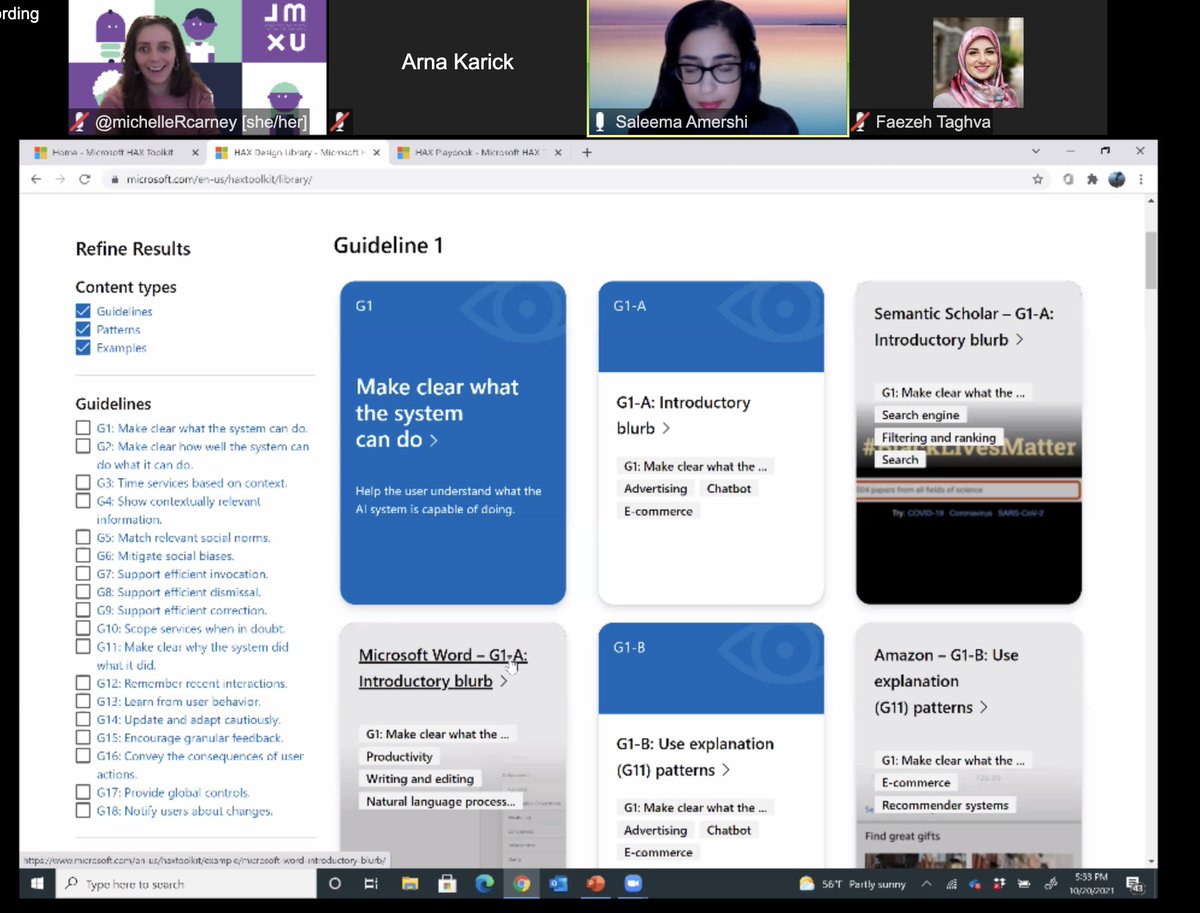The image size is (1200, 913).
Task: Open the tab search chevron dropdown
Action: [1035, 150]
